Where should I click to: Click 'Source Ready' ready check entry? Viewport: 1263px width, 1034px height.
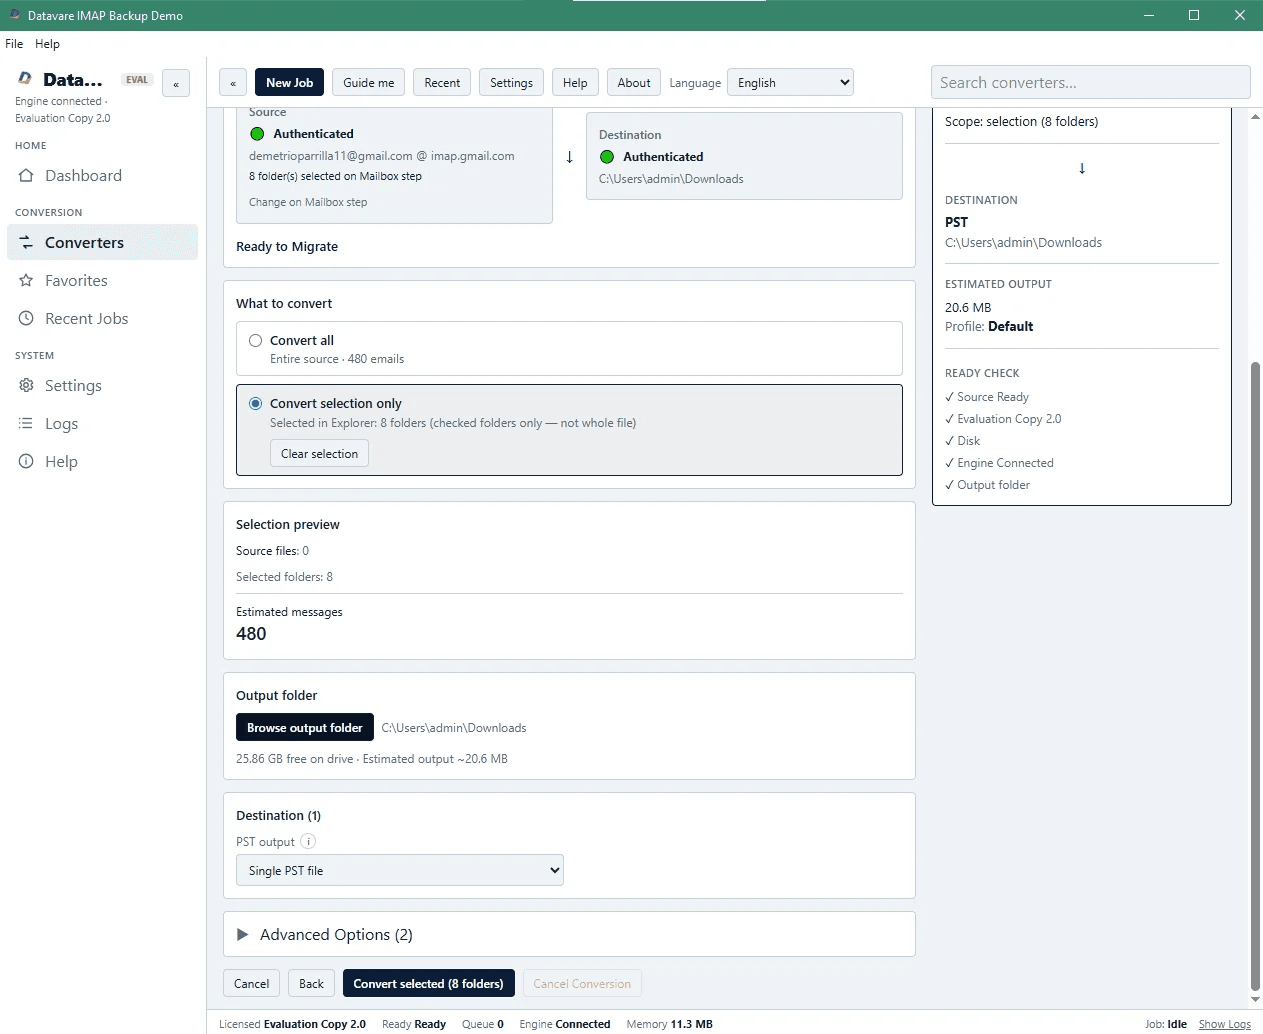pyautogui.click(x=987, y=397)
